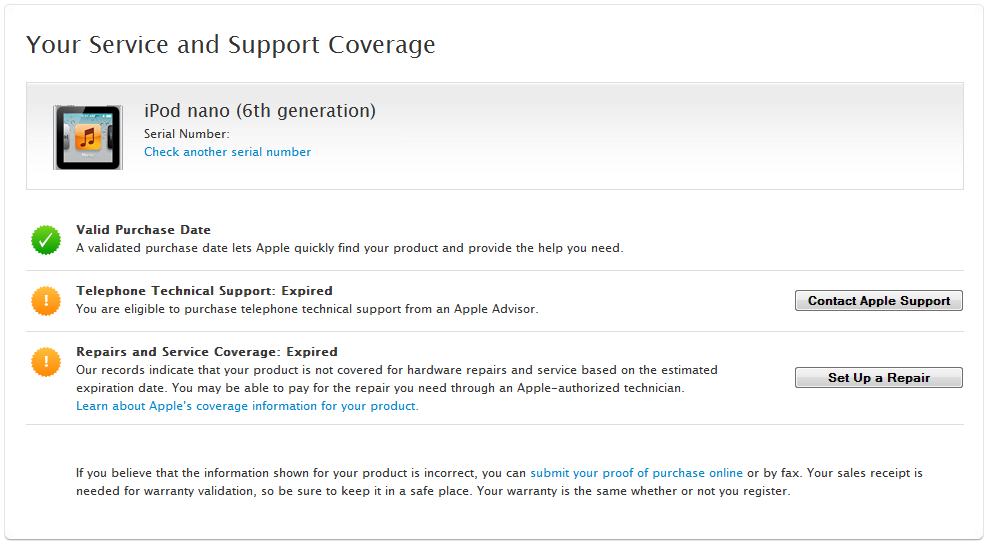The height and width of the screenshot is (543, 988).
Task: Click paragraph starting 'If you believe that'
Action: click(x=499, y=482)
